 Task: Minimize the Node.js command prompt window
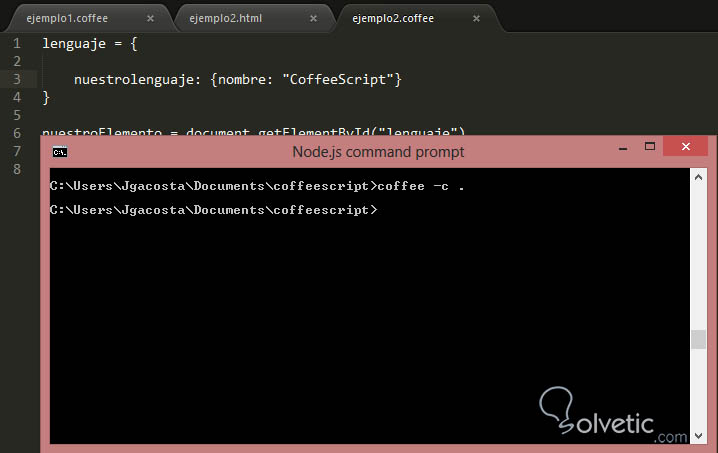point(623,147)
